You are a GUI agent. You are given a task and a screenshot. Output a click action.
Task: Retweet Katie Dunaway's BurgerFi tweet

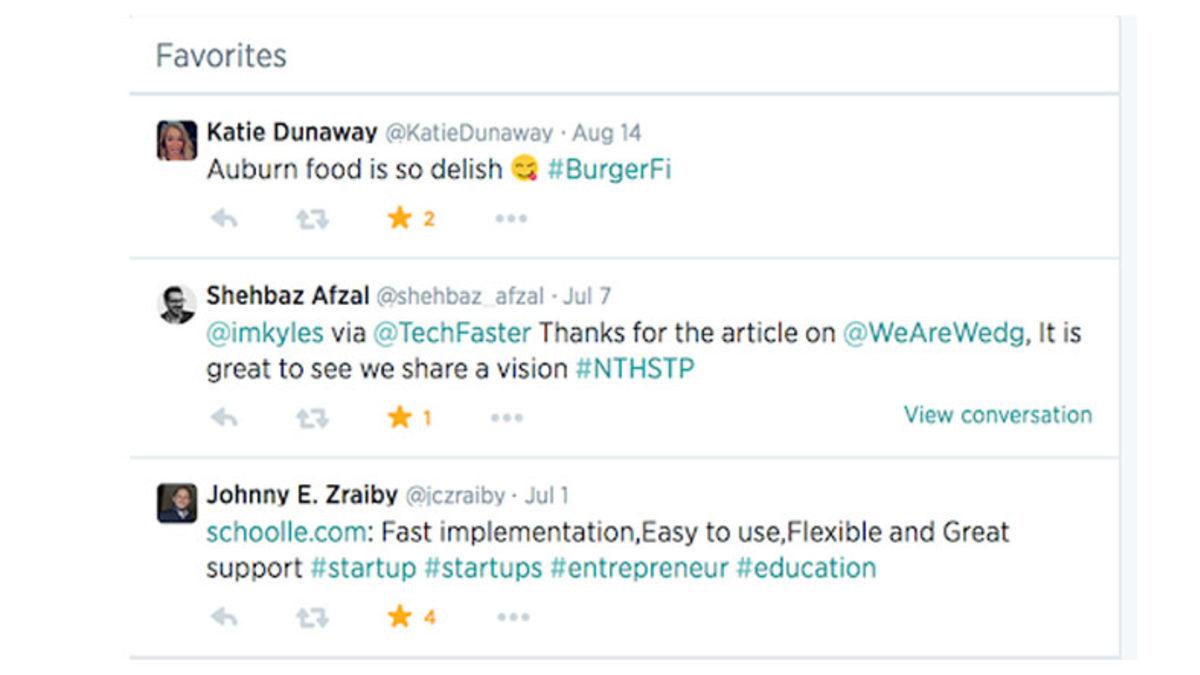[312, 219]
